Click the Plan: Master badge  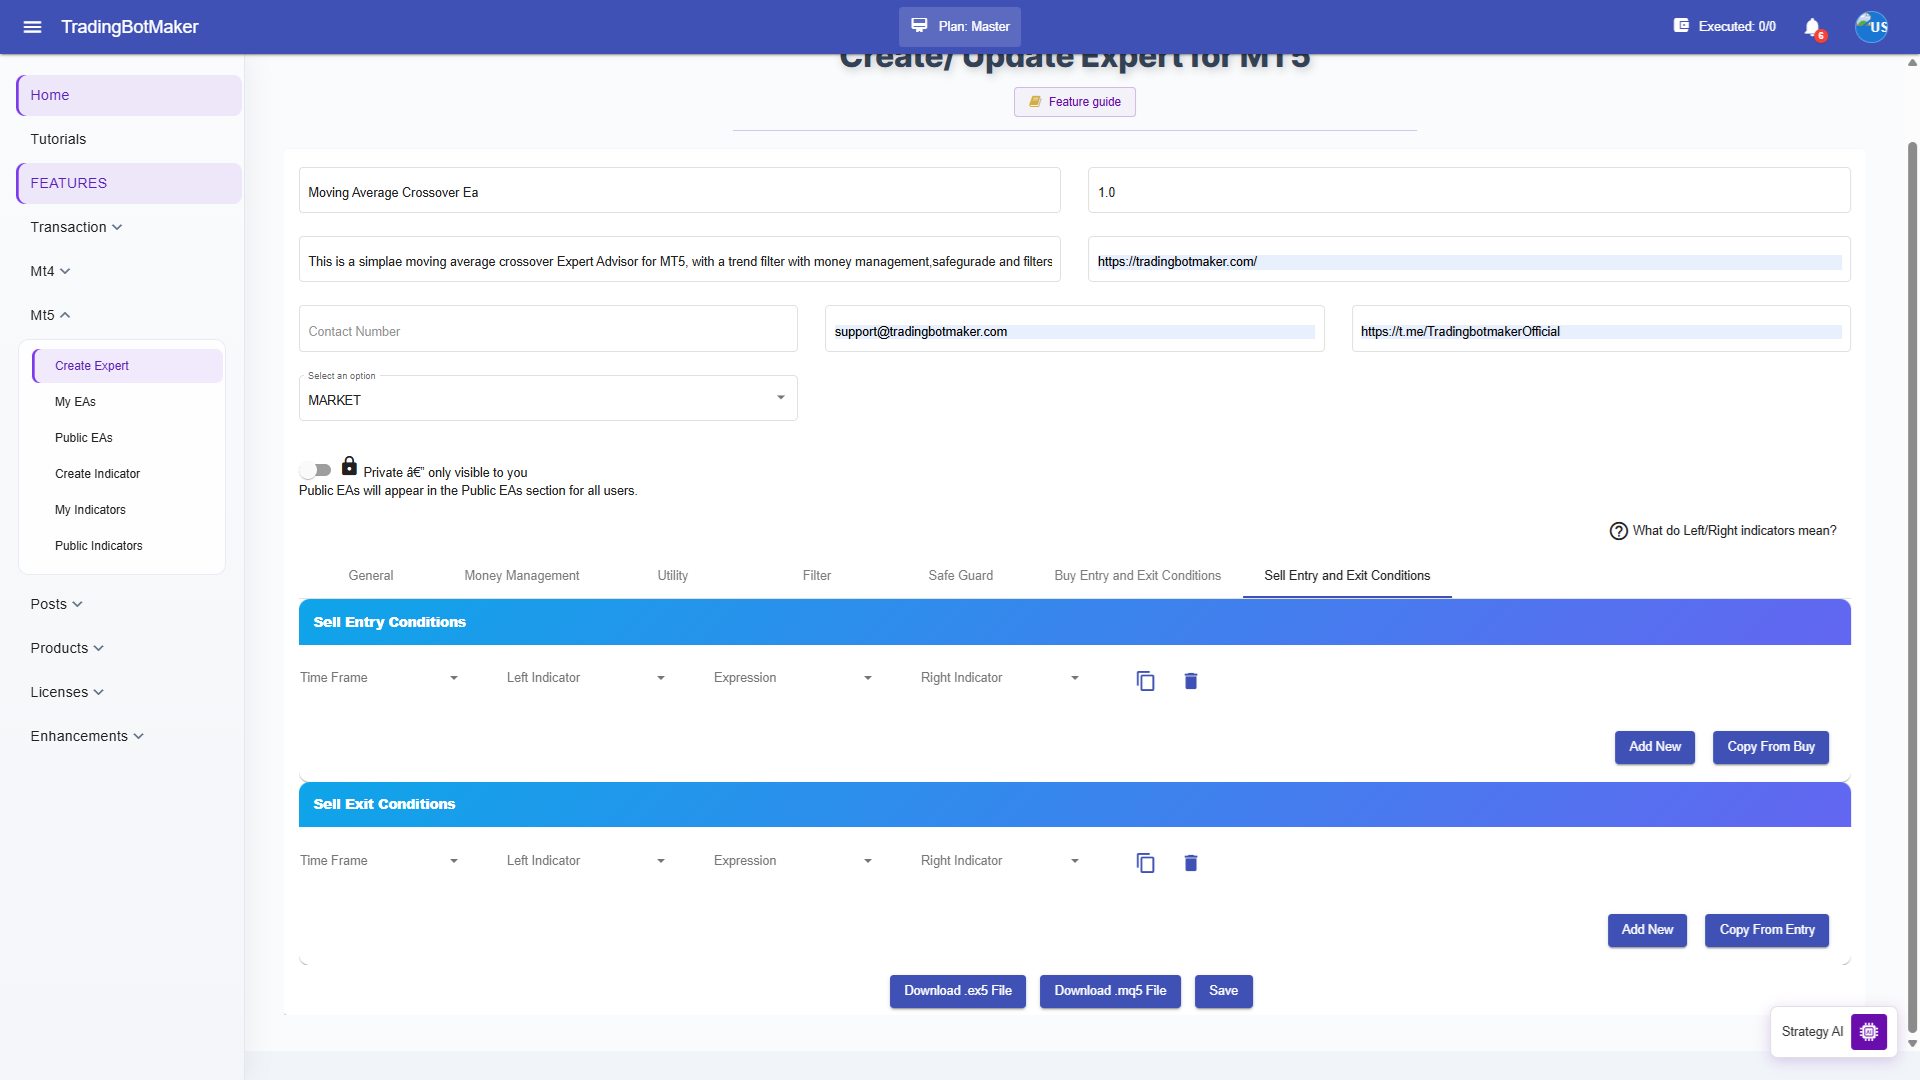959,27
